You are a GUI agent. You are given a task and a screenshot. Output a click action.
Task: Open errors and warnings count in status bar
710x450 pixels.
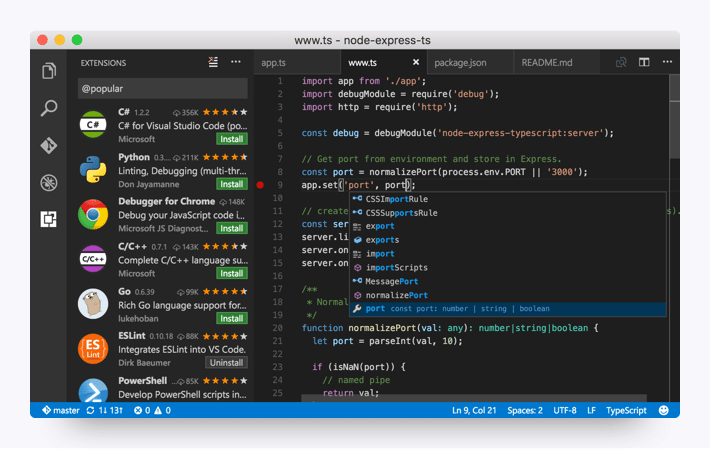[x=152, y=411]
